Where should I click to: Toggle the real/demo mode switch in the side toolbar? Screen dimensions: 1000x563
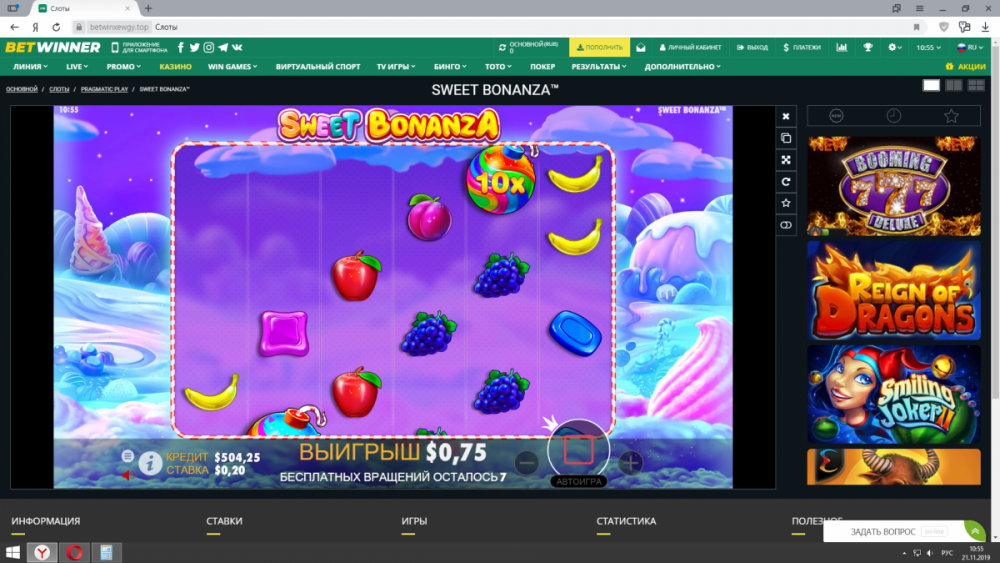click(x=786, y=226)
